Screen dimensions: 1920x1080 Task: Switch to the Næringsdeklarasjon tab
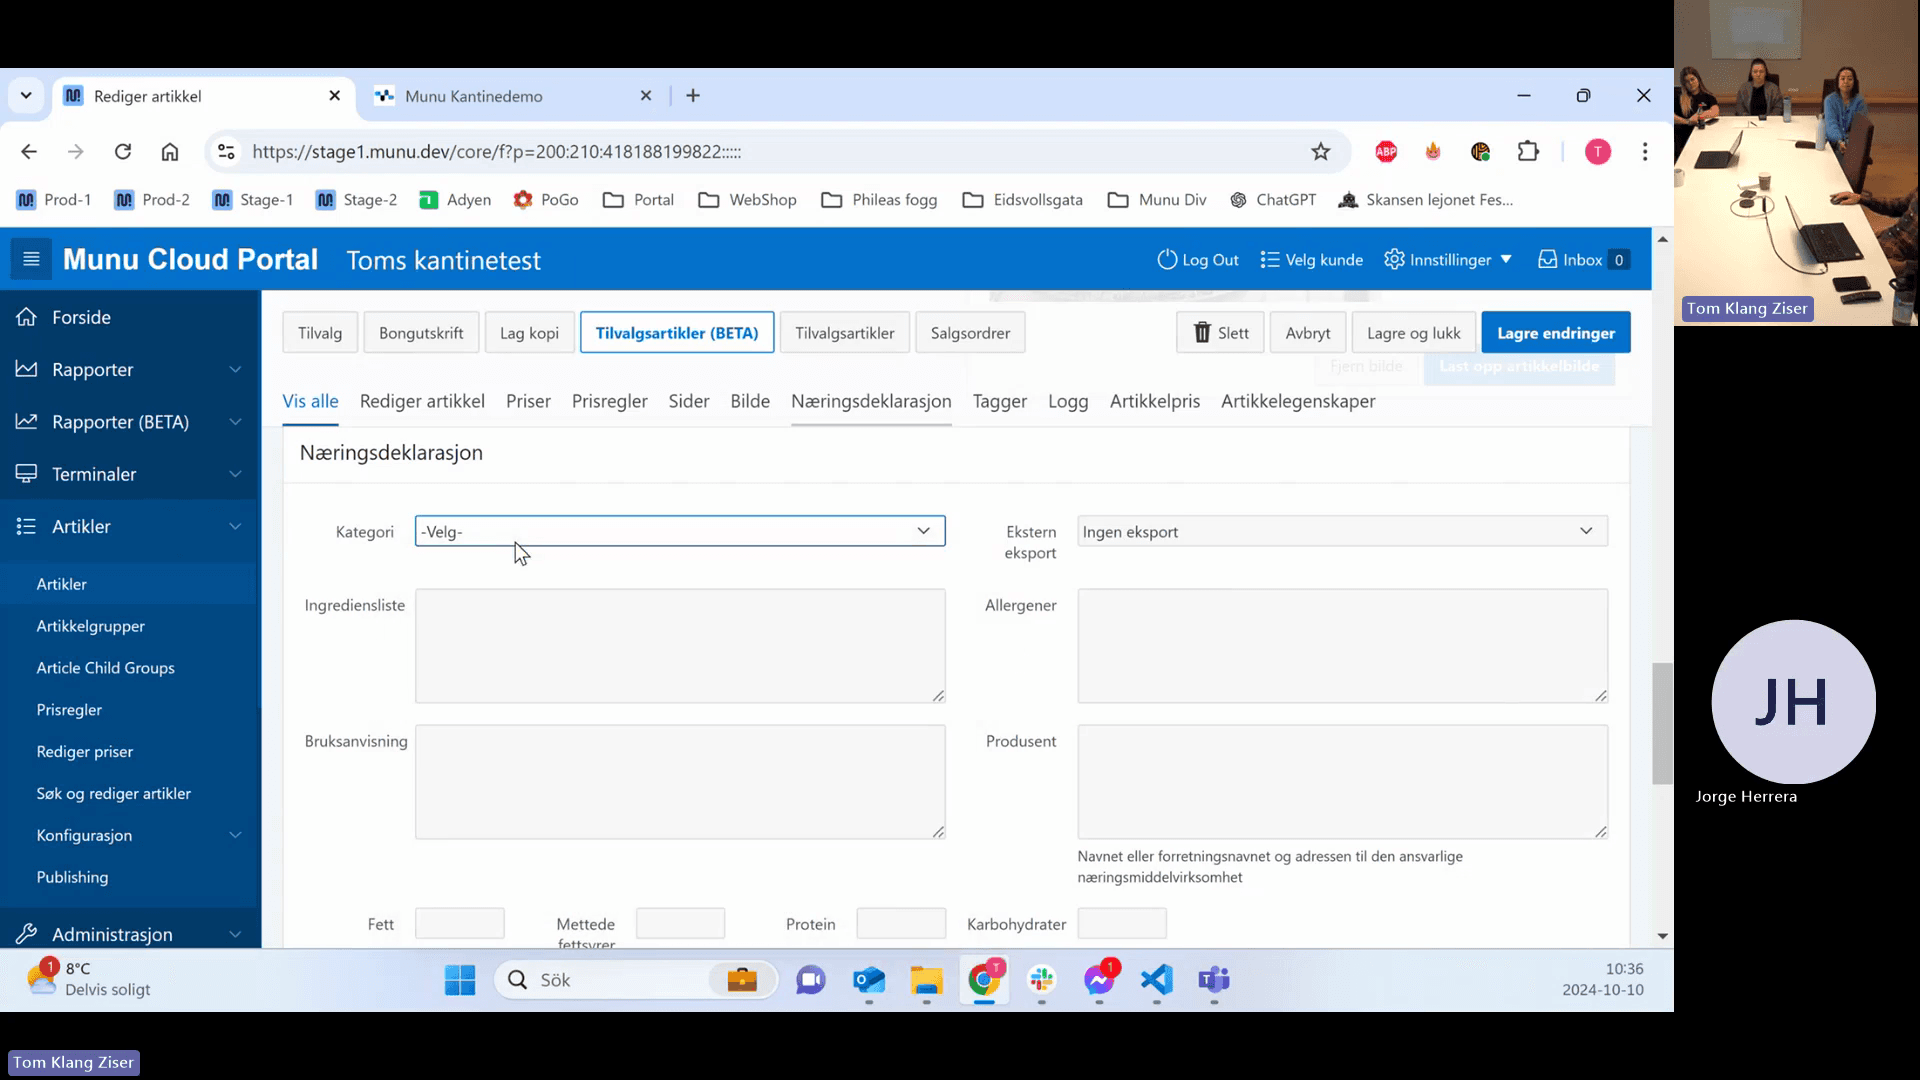point(871,401)
